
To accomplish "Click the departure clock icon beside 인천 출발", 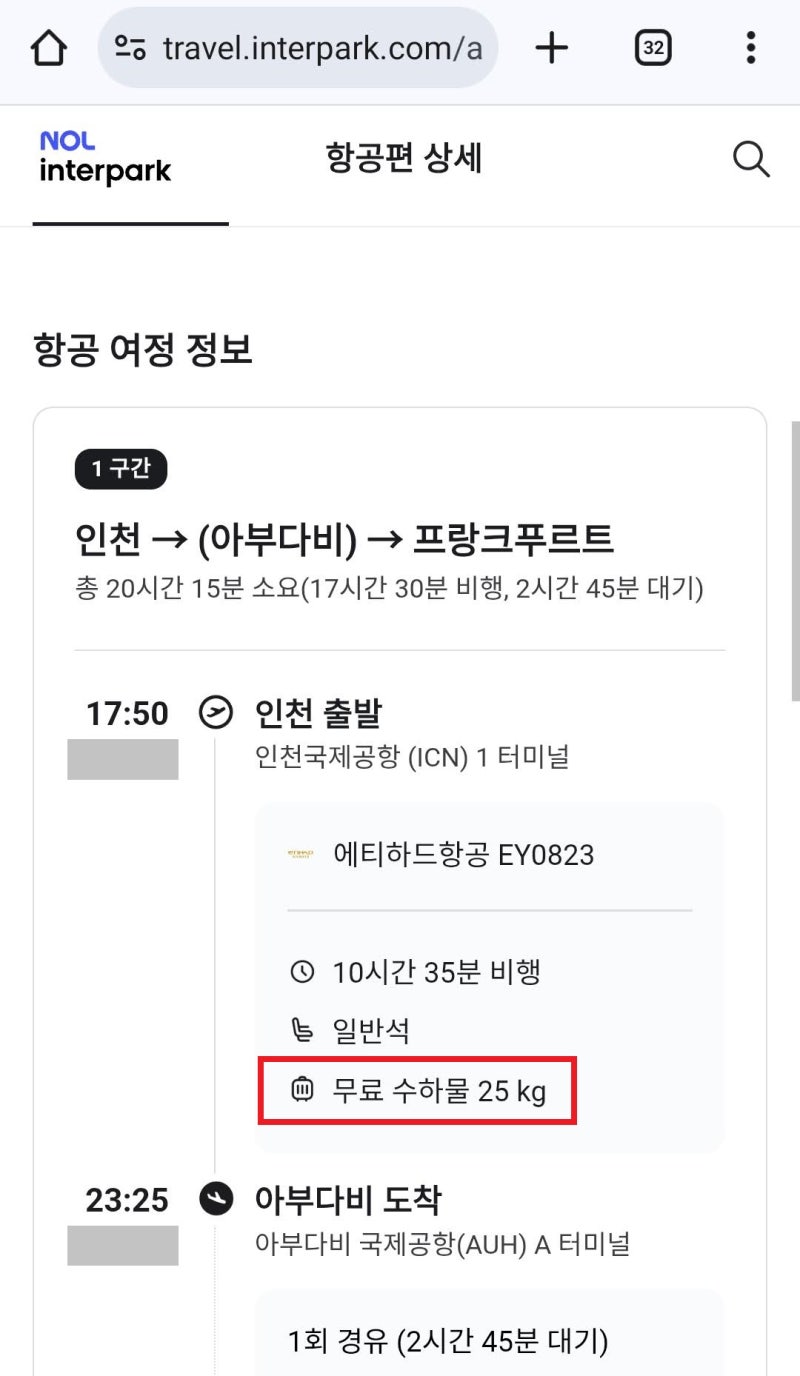I will [x=216, y=712].
